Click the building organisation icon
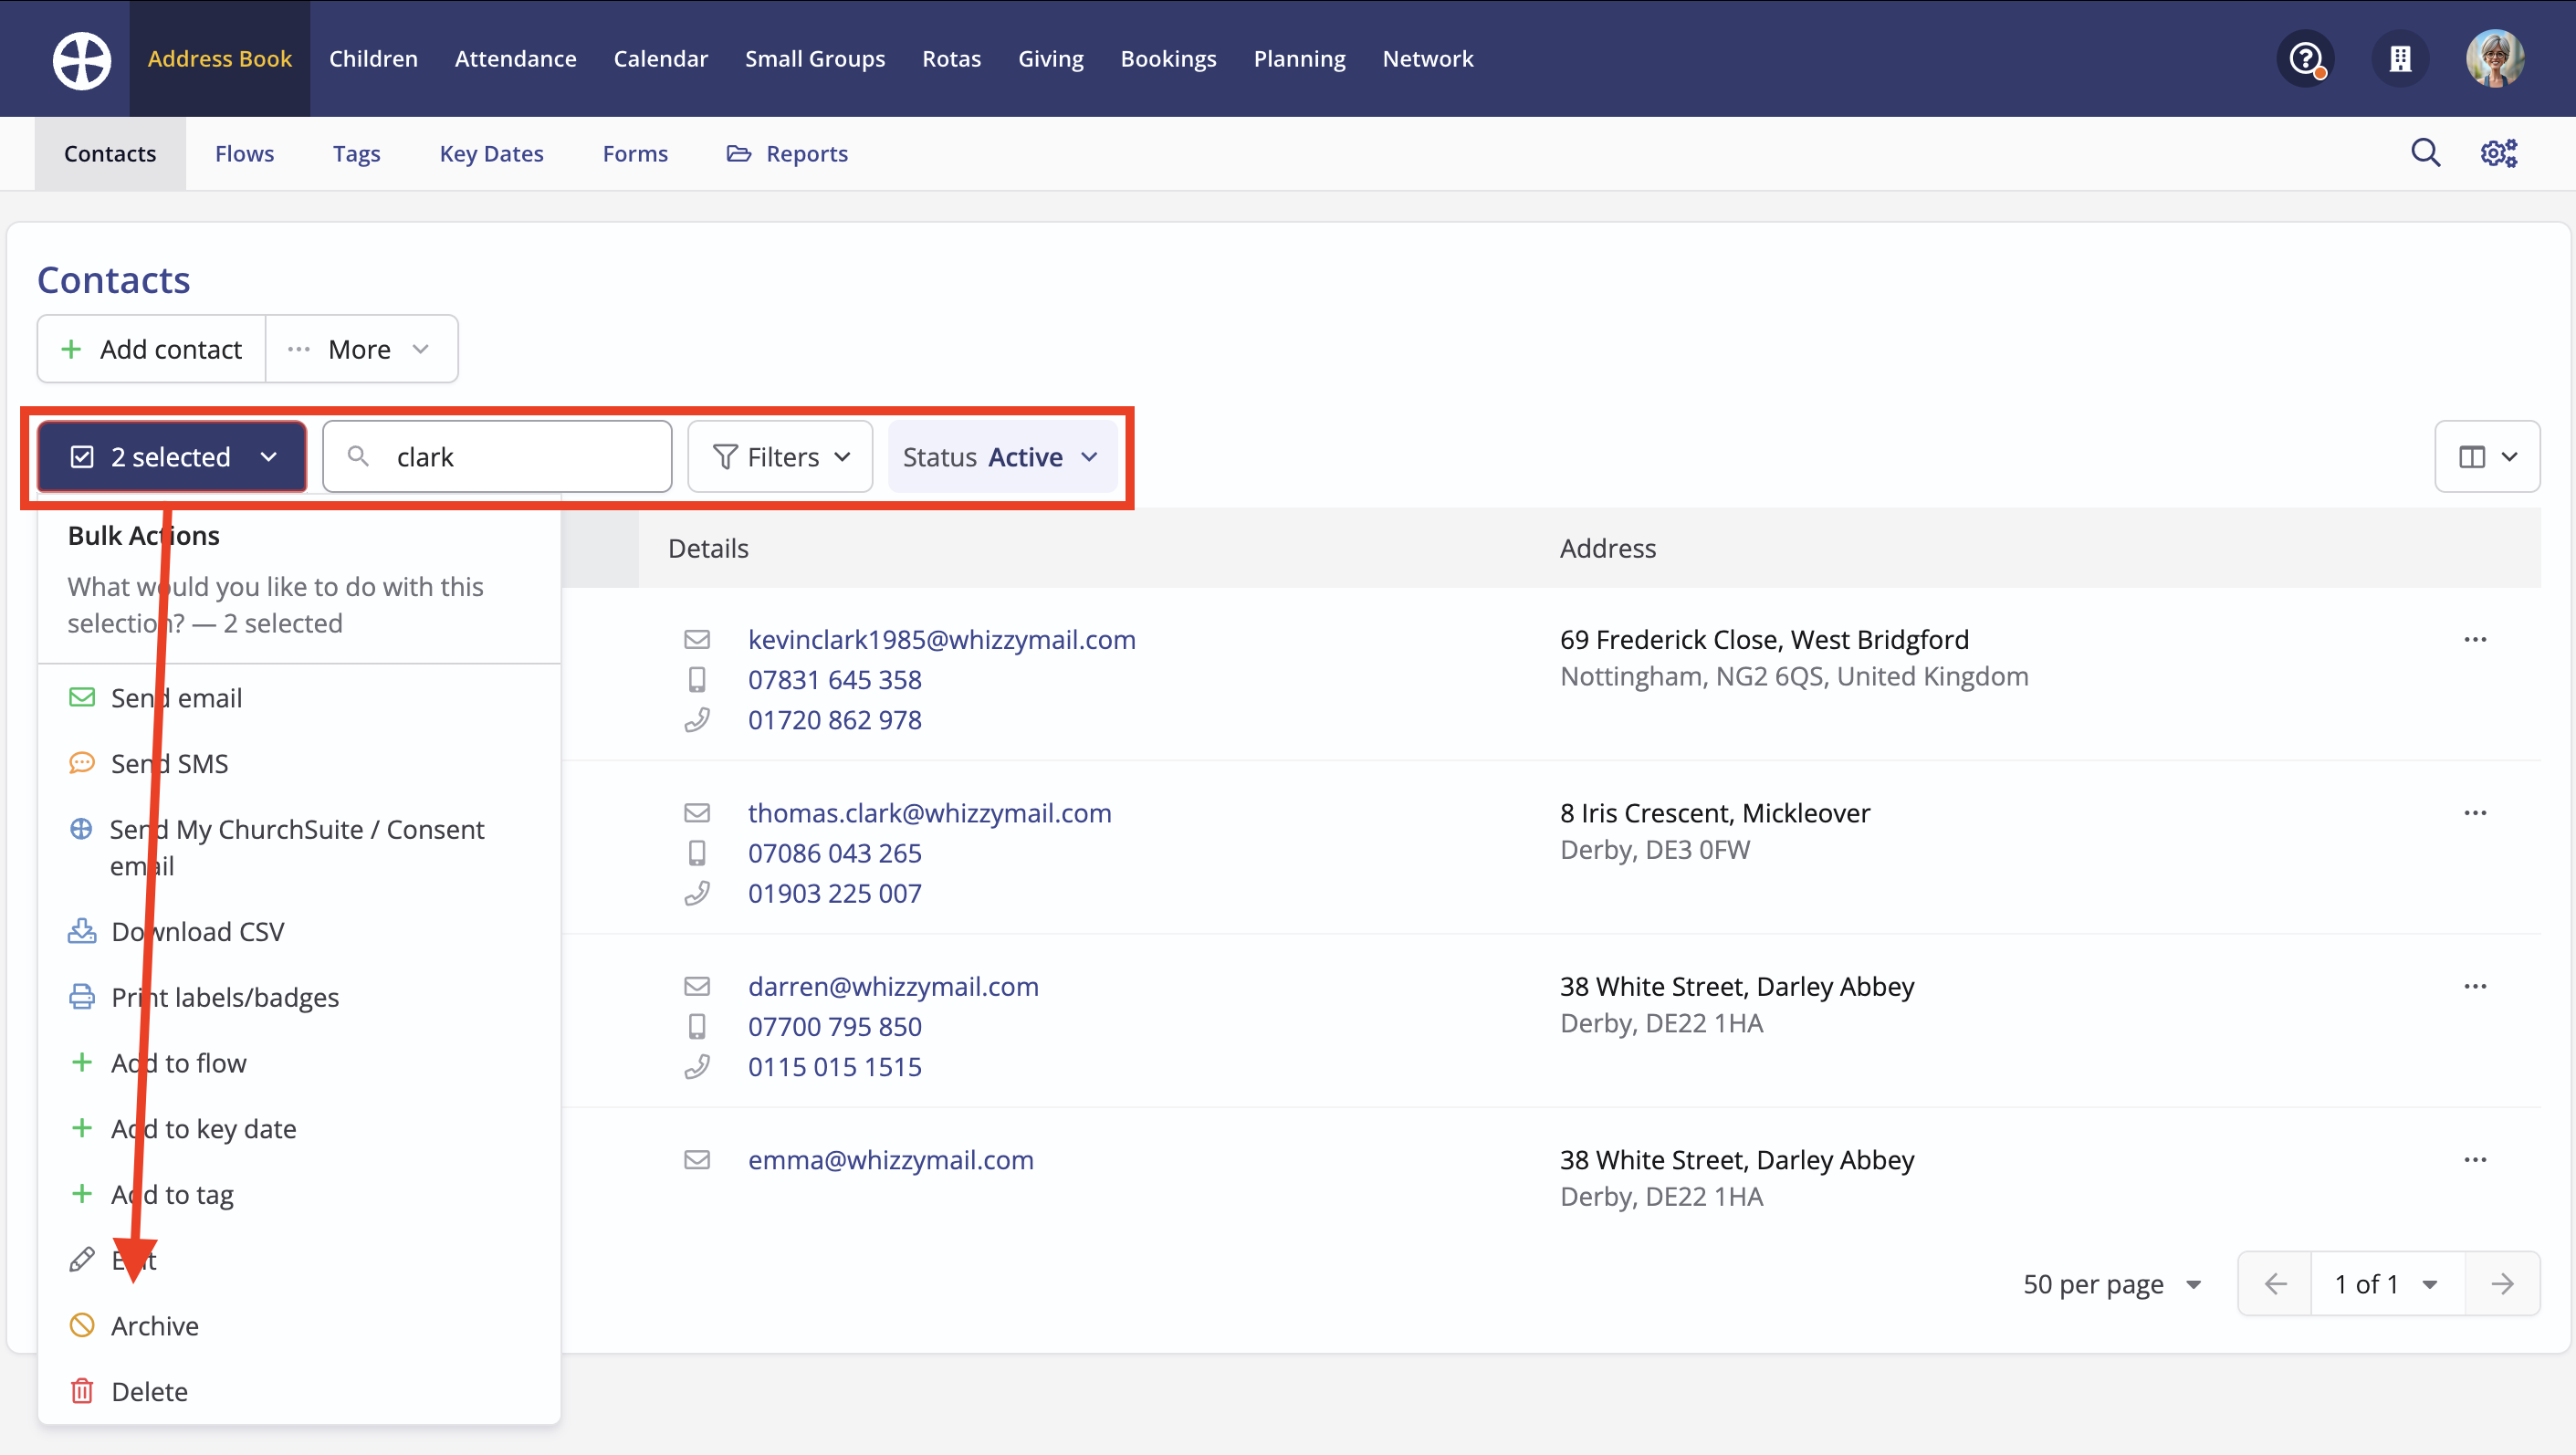This screenshot has height=1455, width=2576. [2400, 59]
